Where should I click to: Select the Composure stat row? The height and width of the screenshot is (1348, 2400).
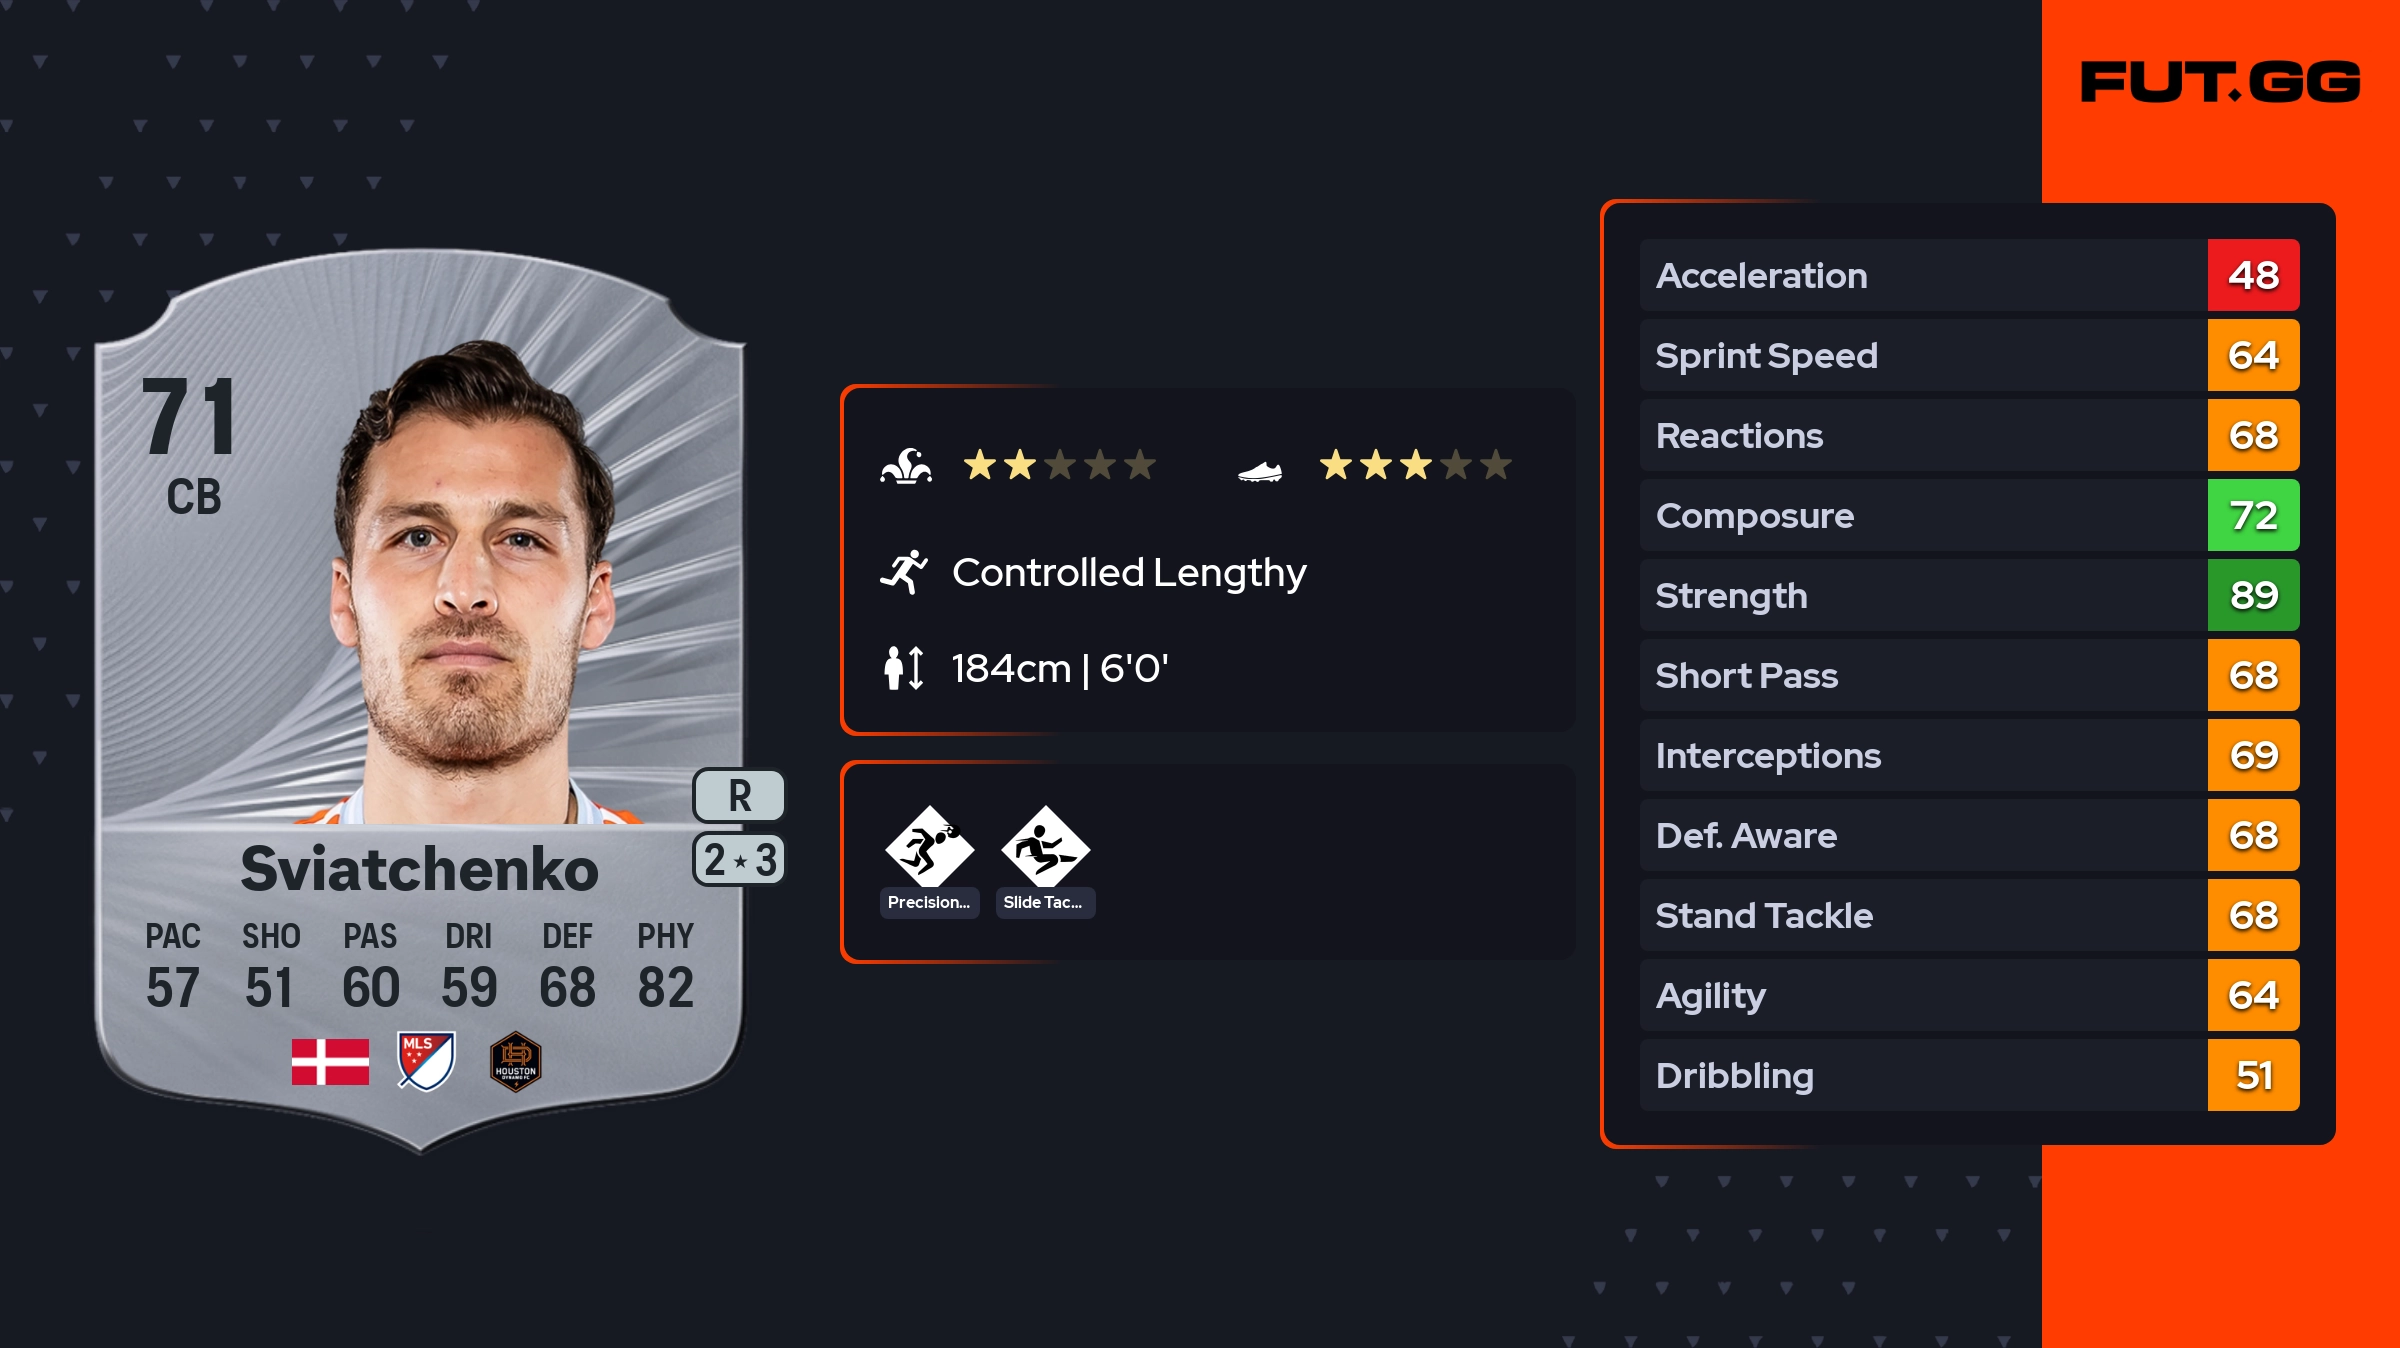(x=1922, y=516)
